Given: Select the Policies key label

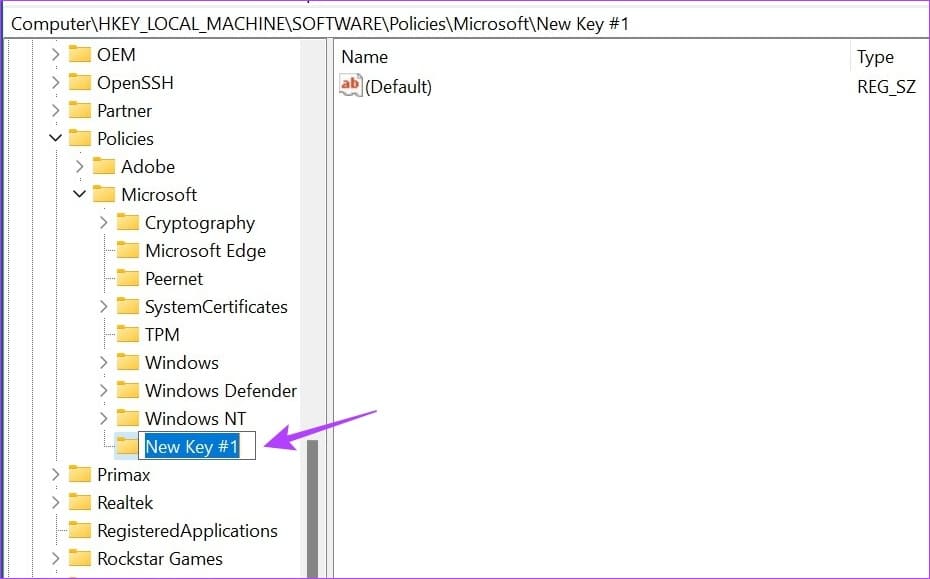Looking at the screenshot, I should click(x=125, y=138).
